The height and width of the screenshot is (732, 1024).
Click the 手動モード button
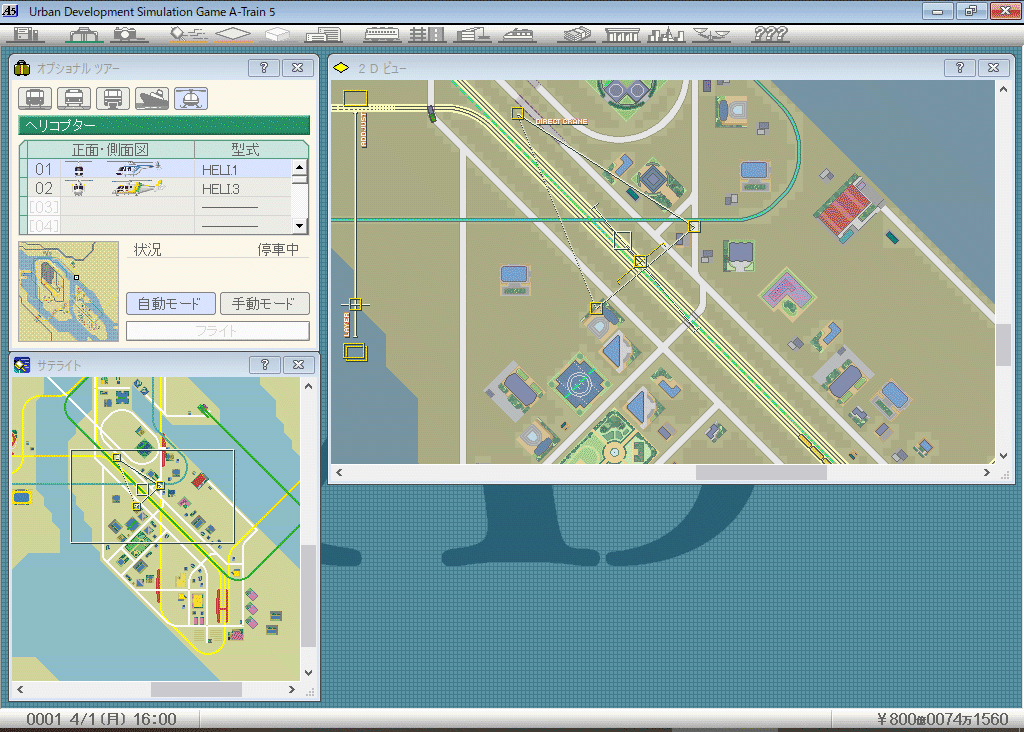(264, 304)
